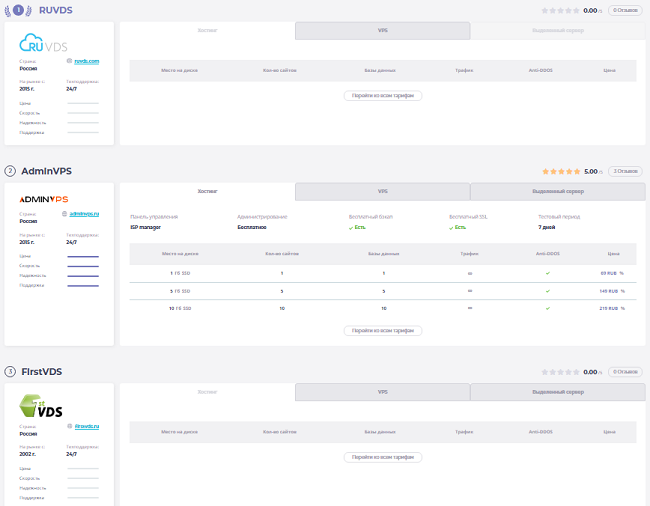Click the AdminVPS Цена rating bar
The height and width of the screenshot is (506, 650).
[83, 257]
